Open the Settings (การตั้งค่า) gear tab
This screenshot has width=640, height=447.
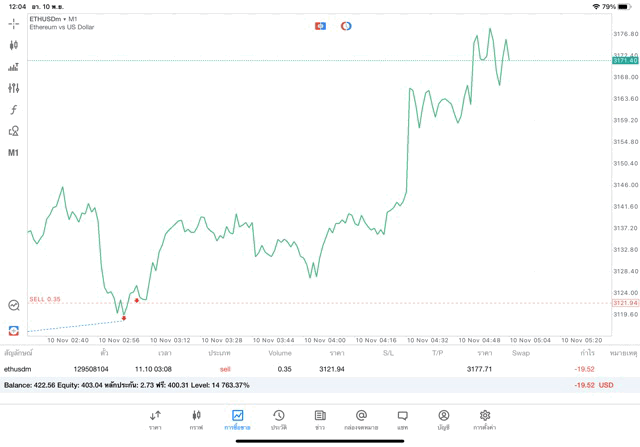[485, 419]
